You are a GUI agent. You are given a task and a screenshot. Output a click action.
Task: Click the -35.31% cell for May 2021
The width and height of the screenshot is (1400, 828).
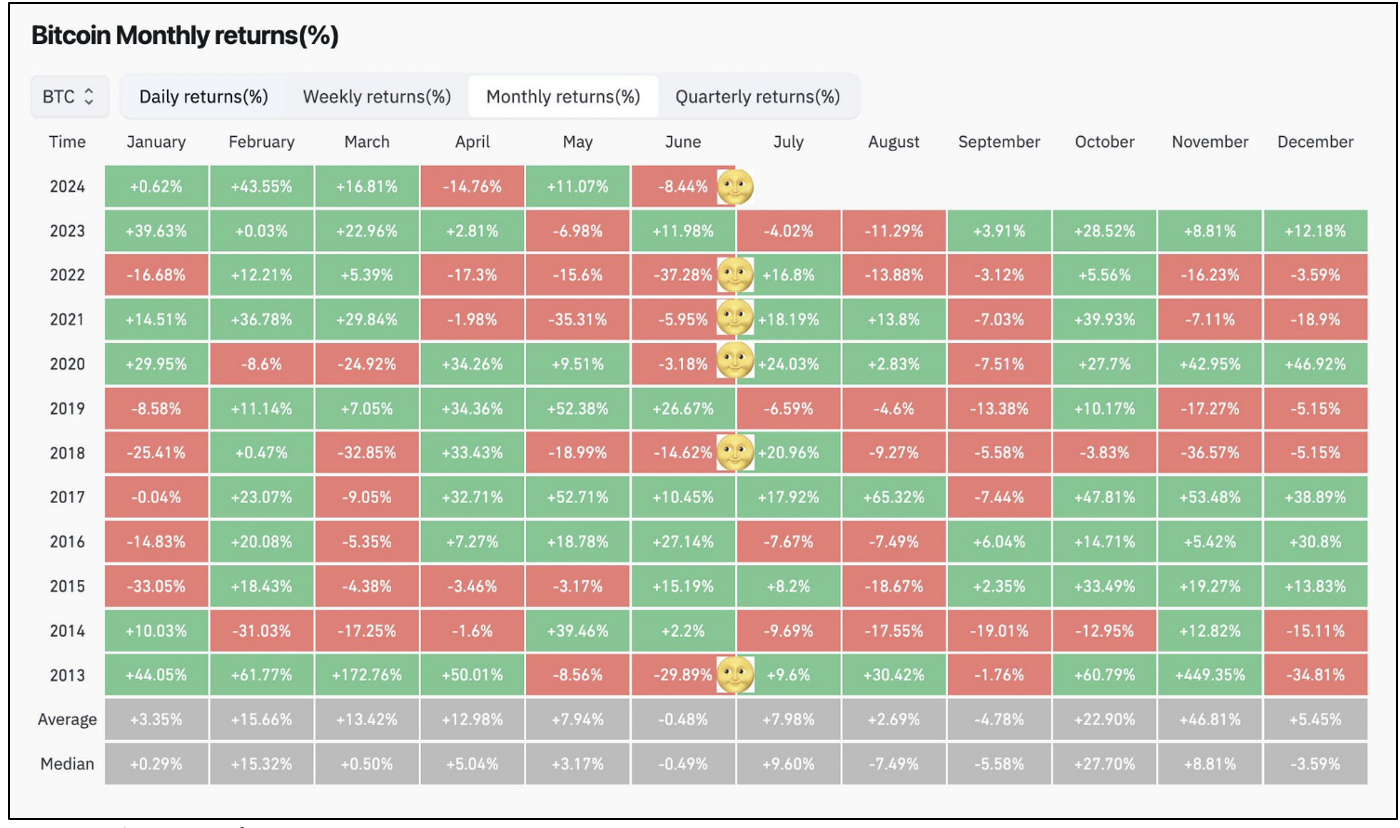click(578, 320)
